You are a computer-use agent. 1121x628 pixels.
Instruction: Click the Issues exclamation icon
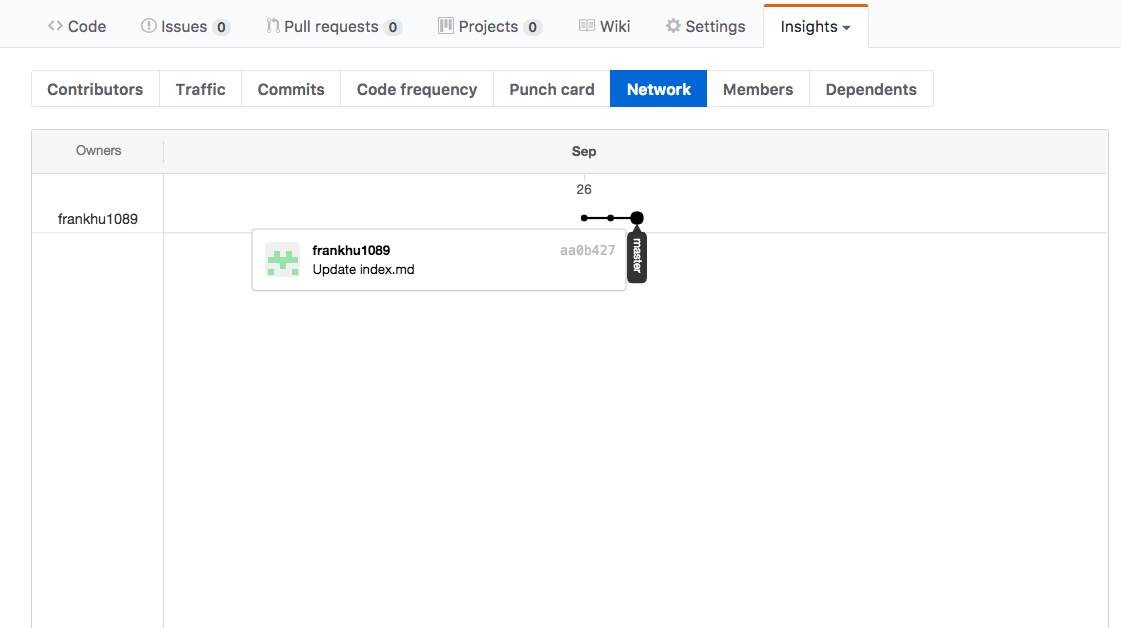(148, 26)
